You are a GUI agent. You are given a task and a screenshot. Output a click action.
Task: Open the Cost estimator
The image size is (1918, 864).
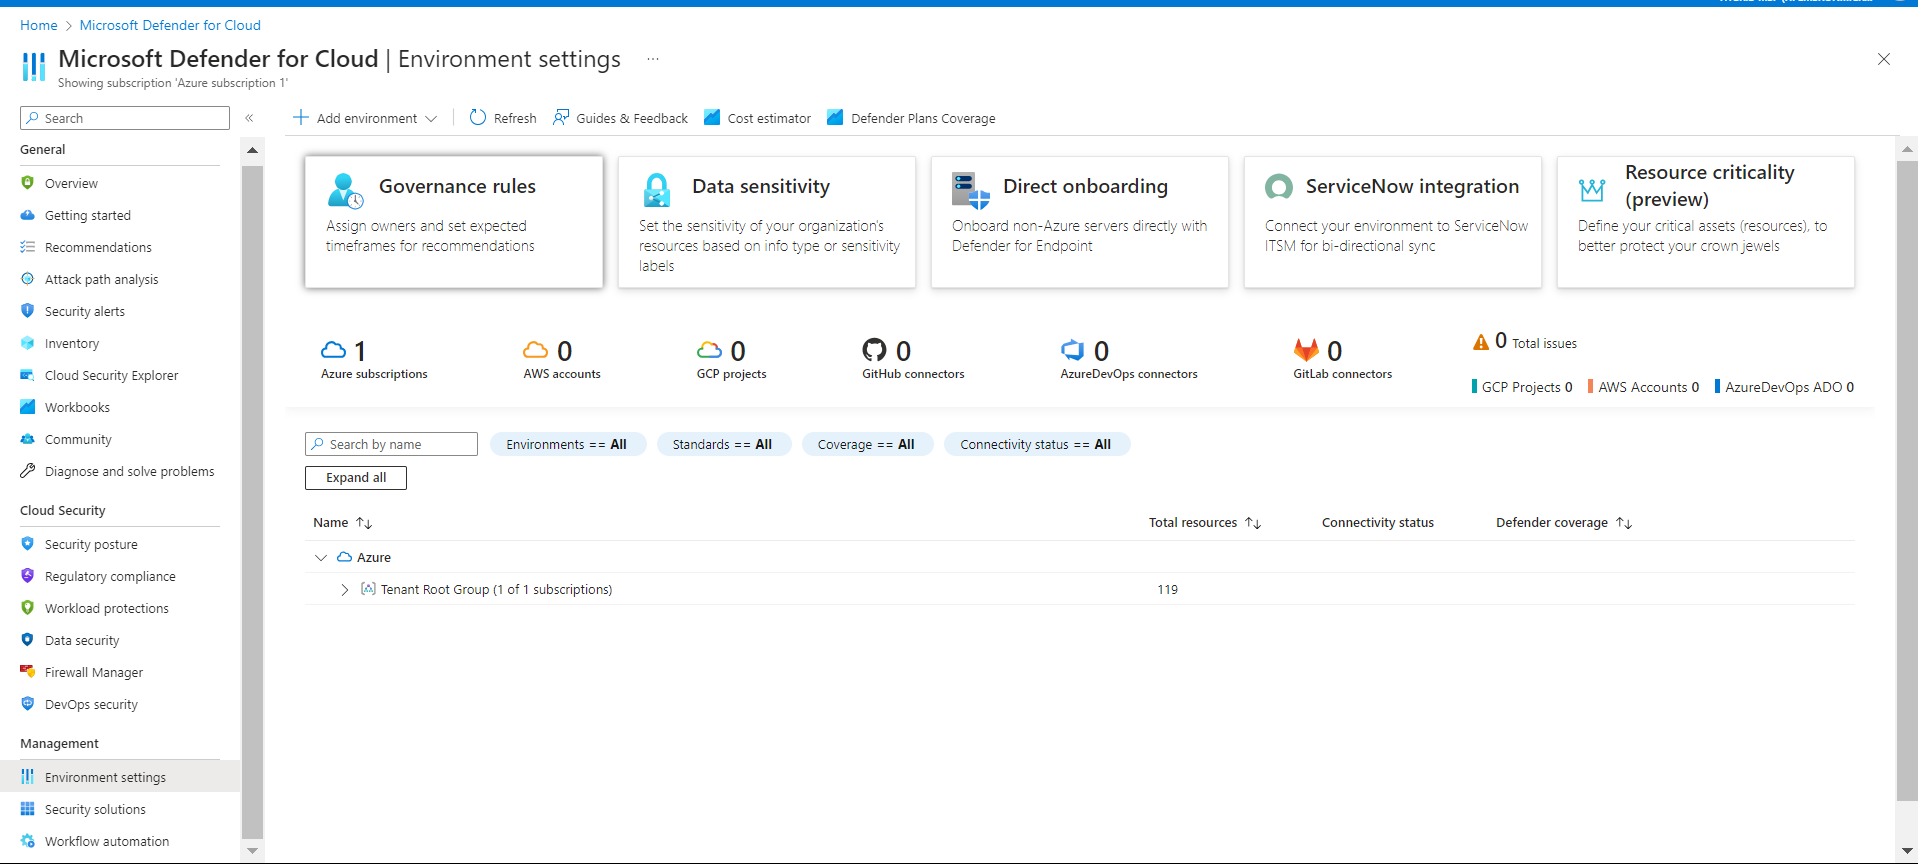tap(757, 118)
